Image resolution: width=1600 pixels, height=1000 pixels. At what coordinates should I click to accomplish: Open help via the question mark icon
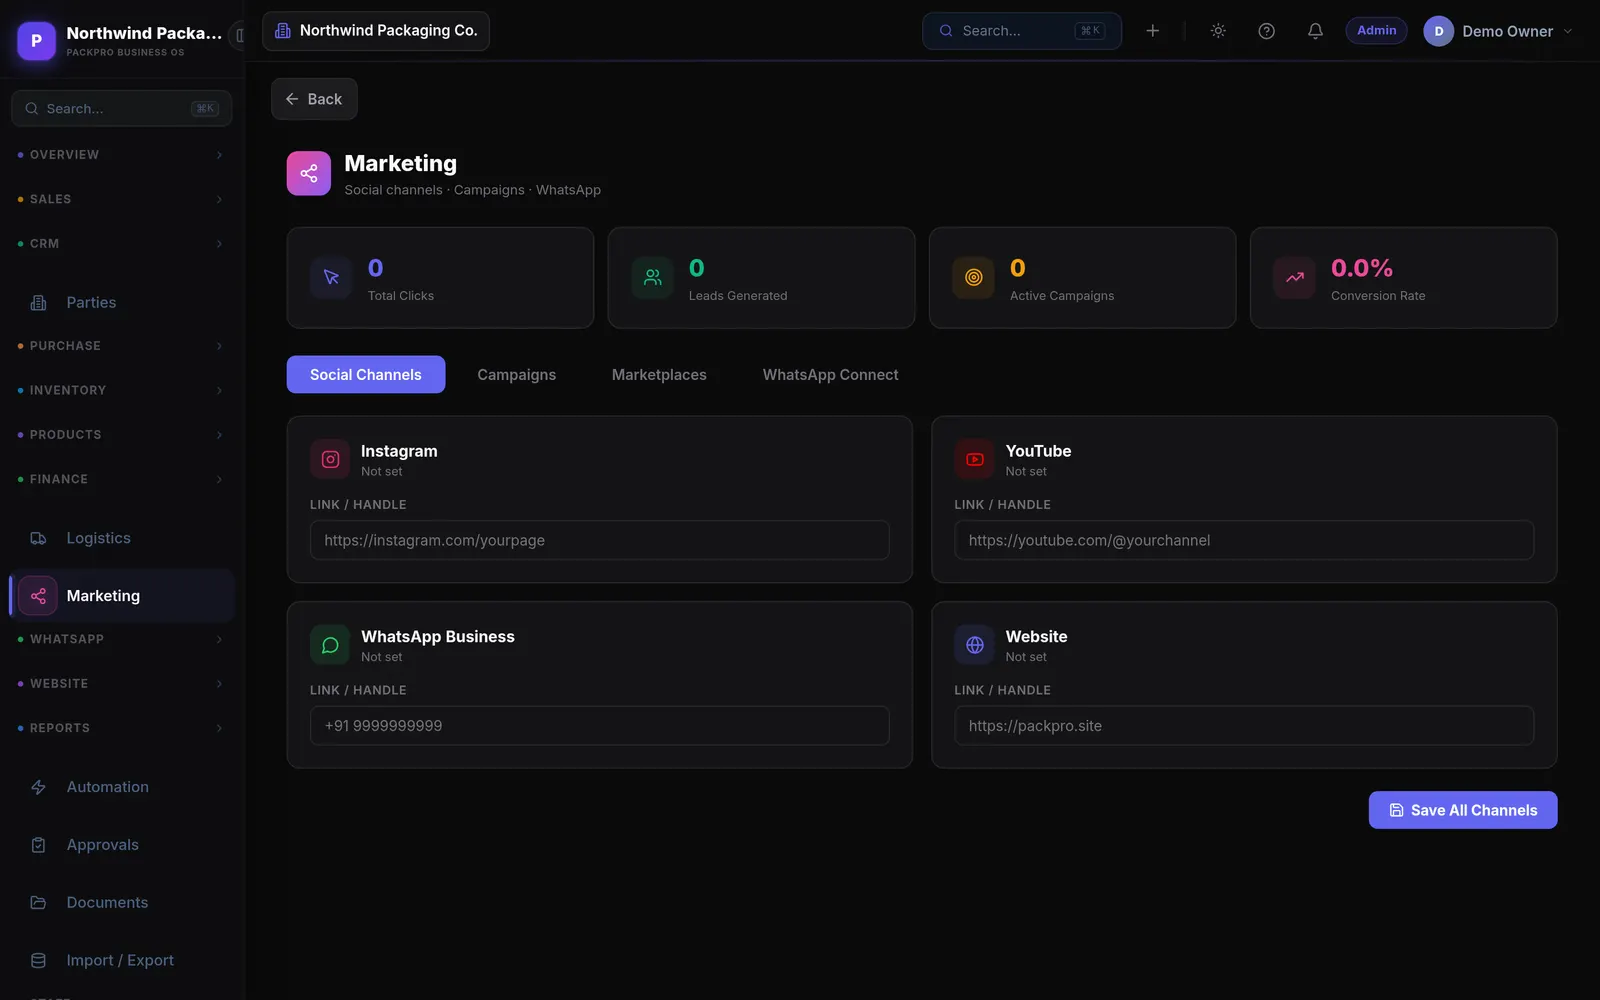pos(1266,31)
